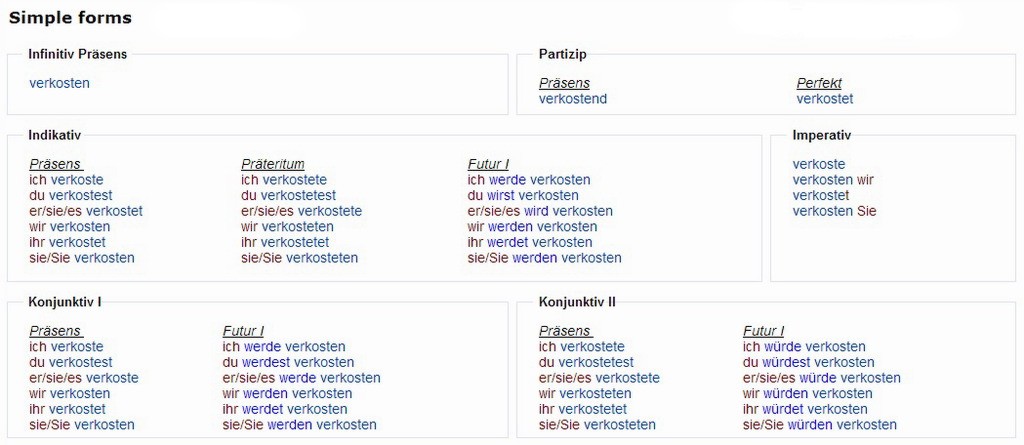The image size is (1024, 445).
Task: Click the 'Präsens' heading under Indikativ
Action: pyautogui.click(x=55, y=164)
